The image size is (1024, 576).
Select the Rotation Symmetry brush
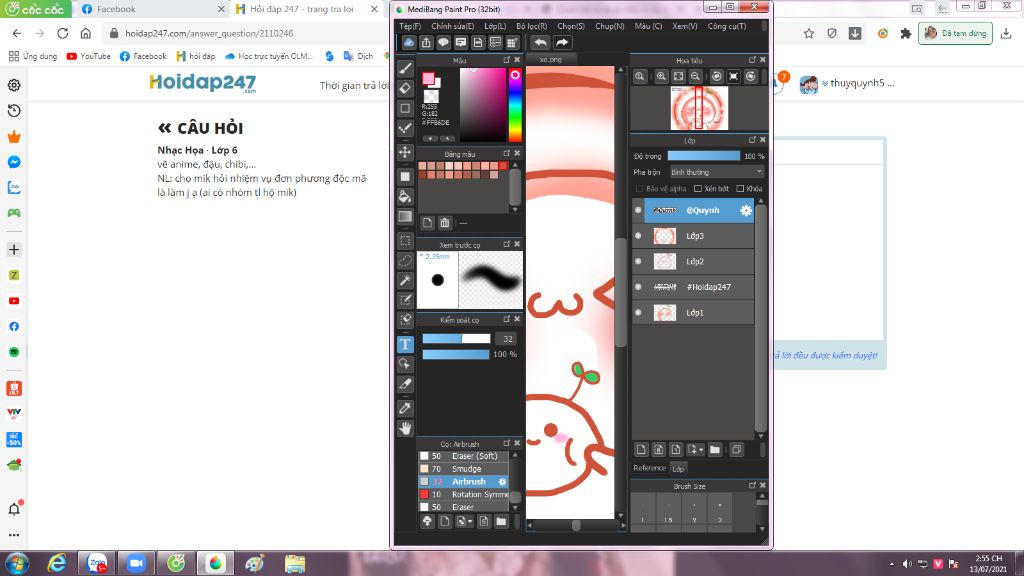[463, 494]
